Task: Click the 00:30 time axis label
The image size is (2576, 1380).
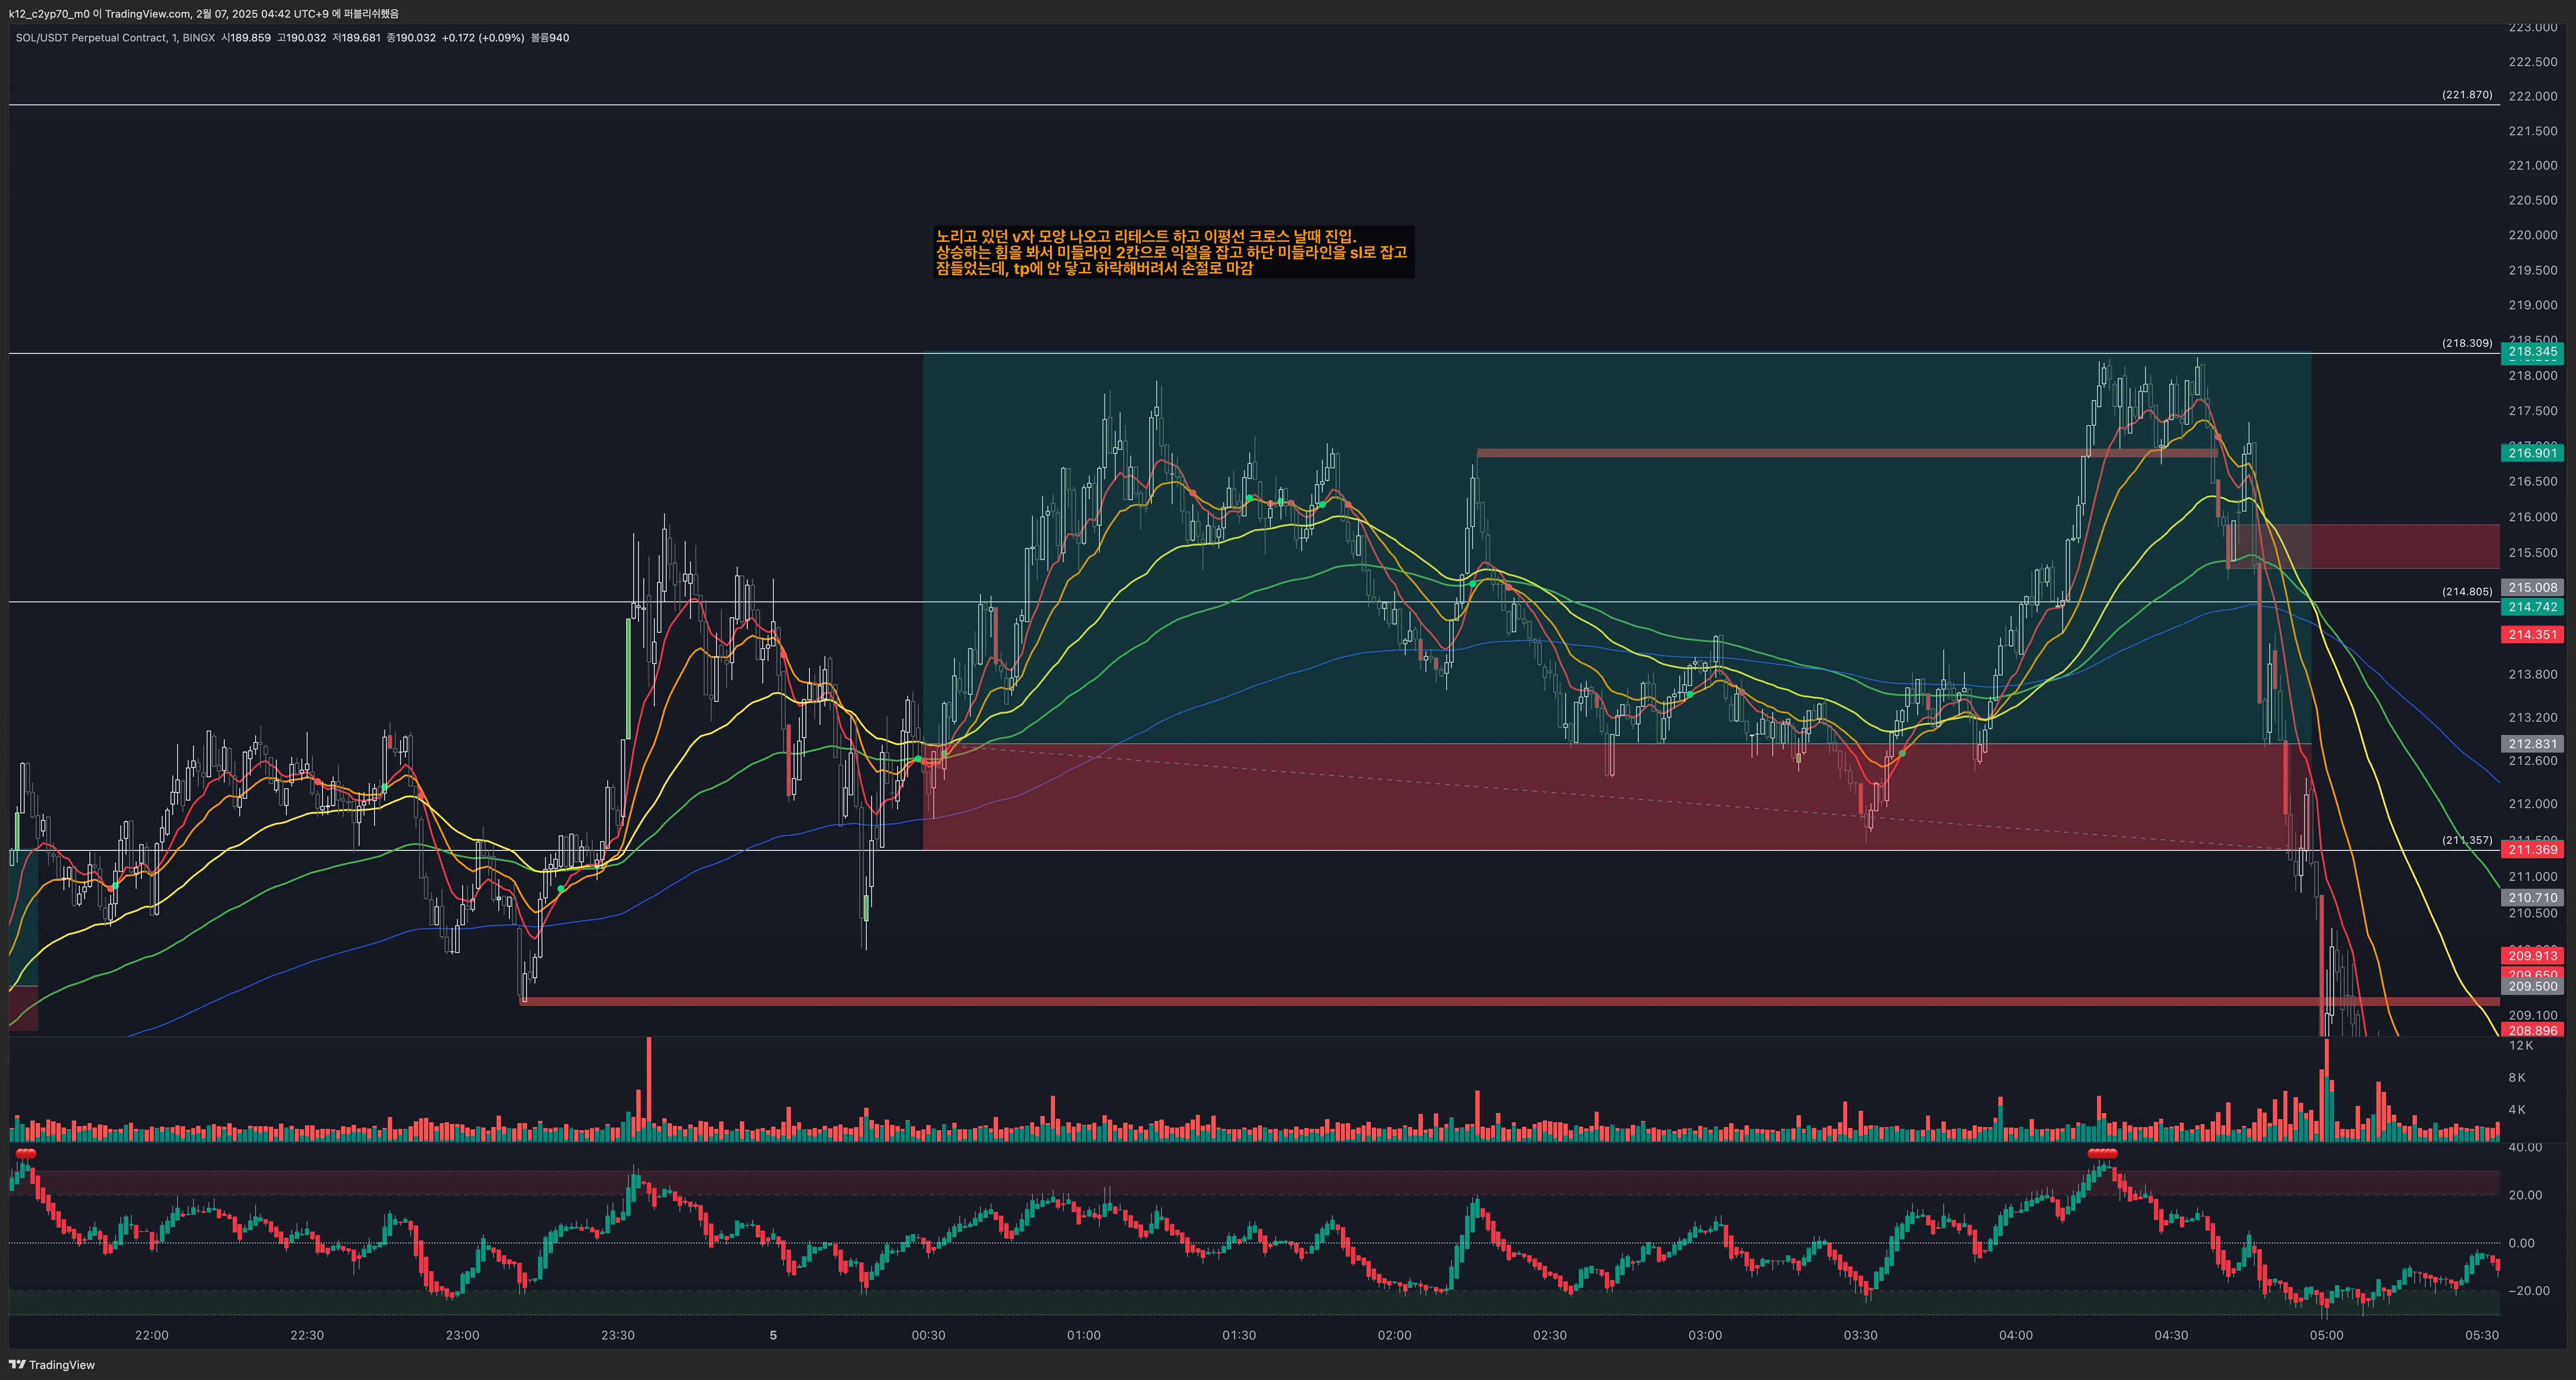Action: pos(928,1336)
